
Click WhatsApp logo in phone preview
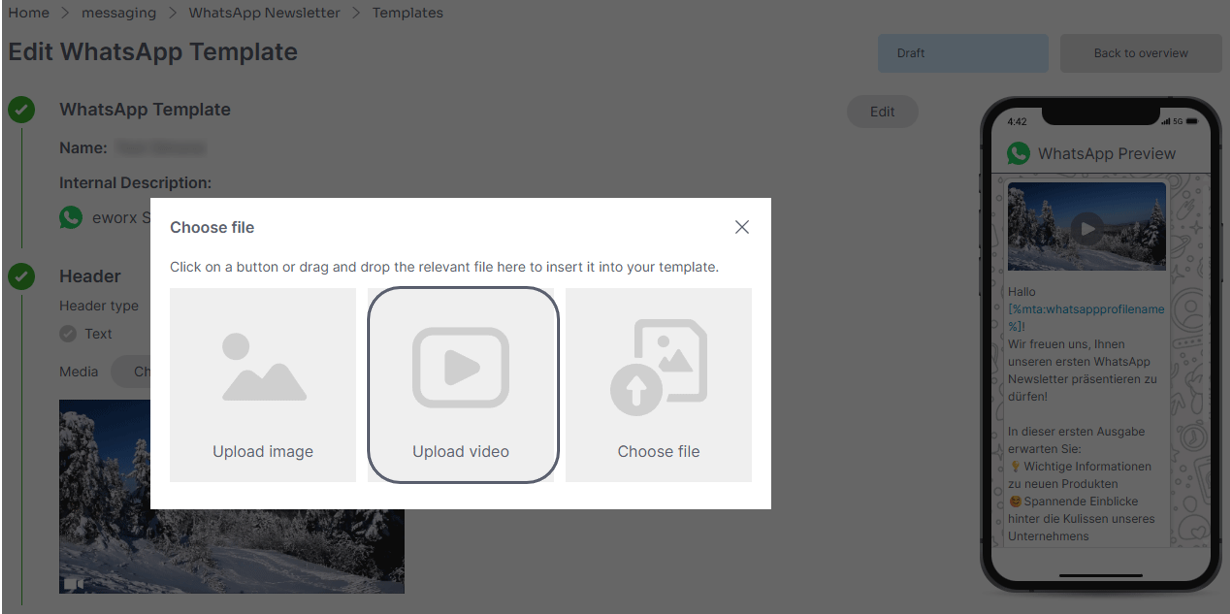pyautogui.click(x=1018, y=153)
